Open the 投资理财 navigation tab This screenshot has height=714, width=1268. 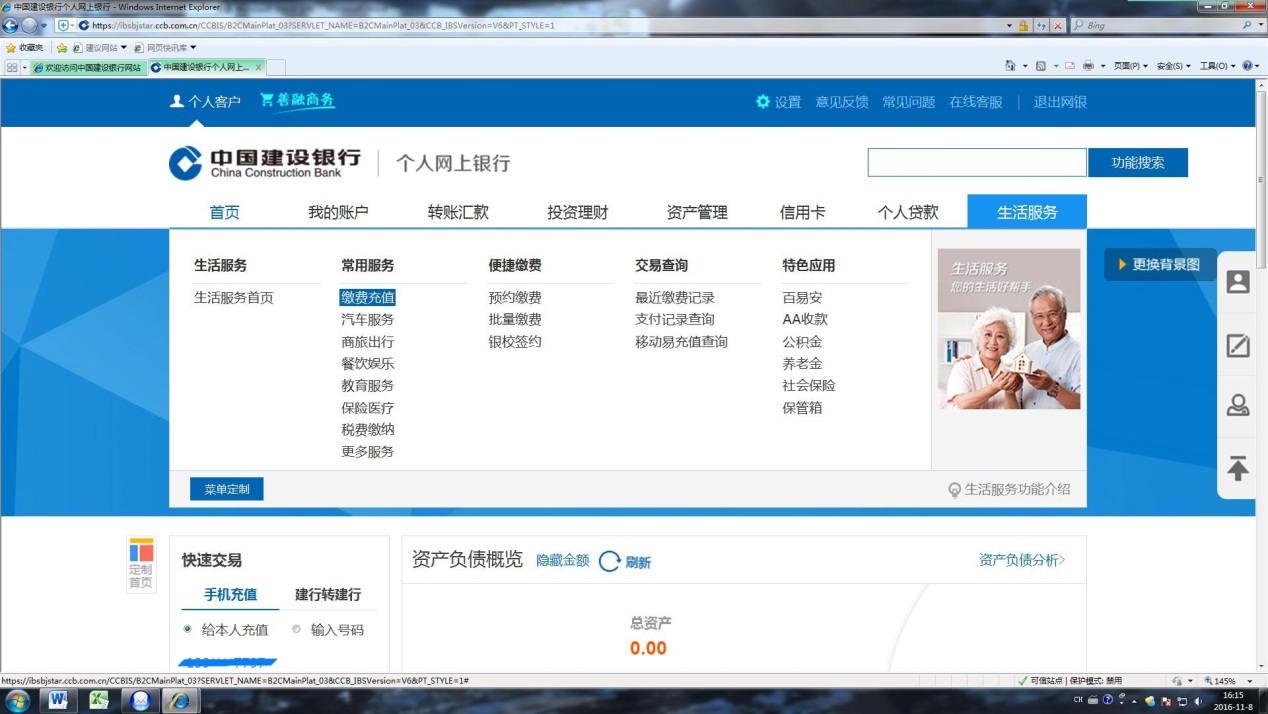pyautogui.click(x=577, y=212)
